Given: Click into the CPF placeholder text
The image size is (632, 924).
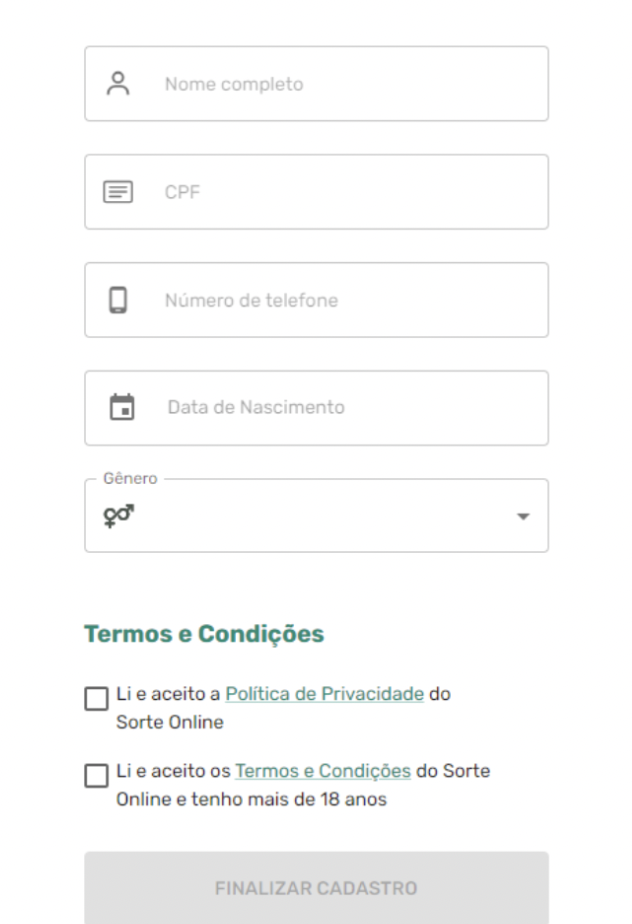Looking at the screenshot, I should 182,192.
